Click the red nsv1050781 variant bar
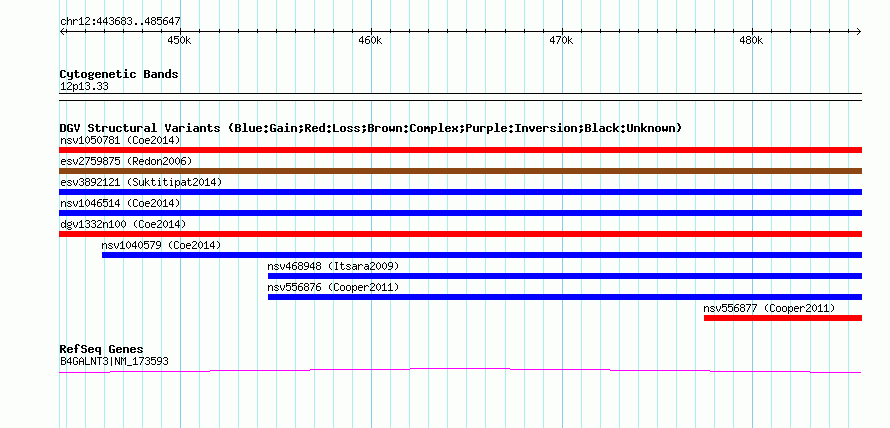This screenshot has height=428, width=890. coord(460,150)
